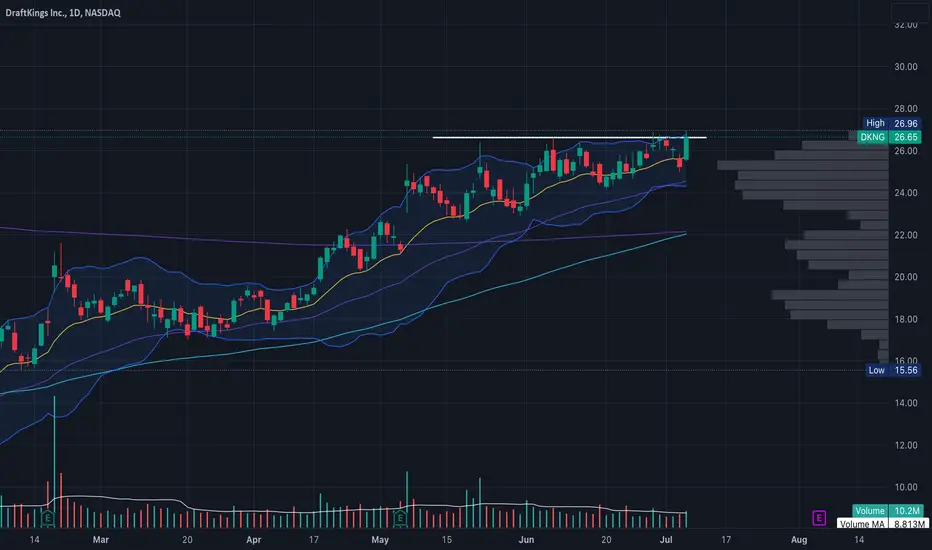Click the 12.00 price axis label
Image resolution: width=932 pixels, height=550 pixels.
(906, 445)
